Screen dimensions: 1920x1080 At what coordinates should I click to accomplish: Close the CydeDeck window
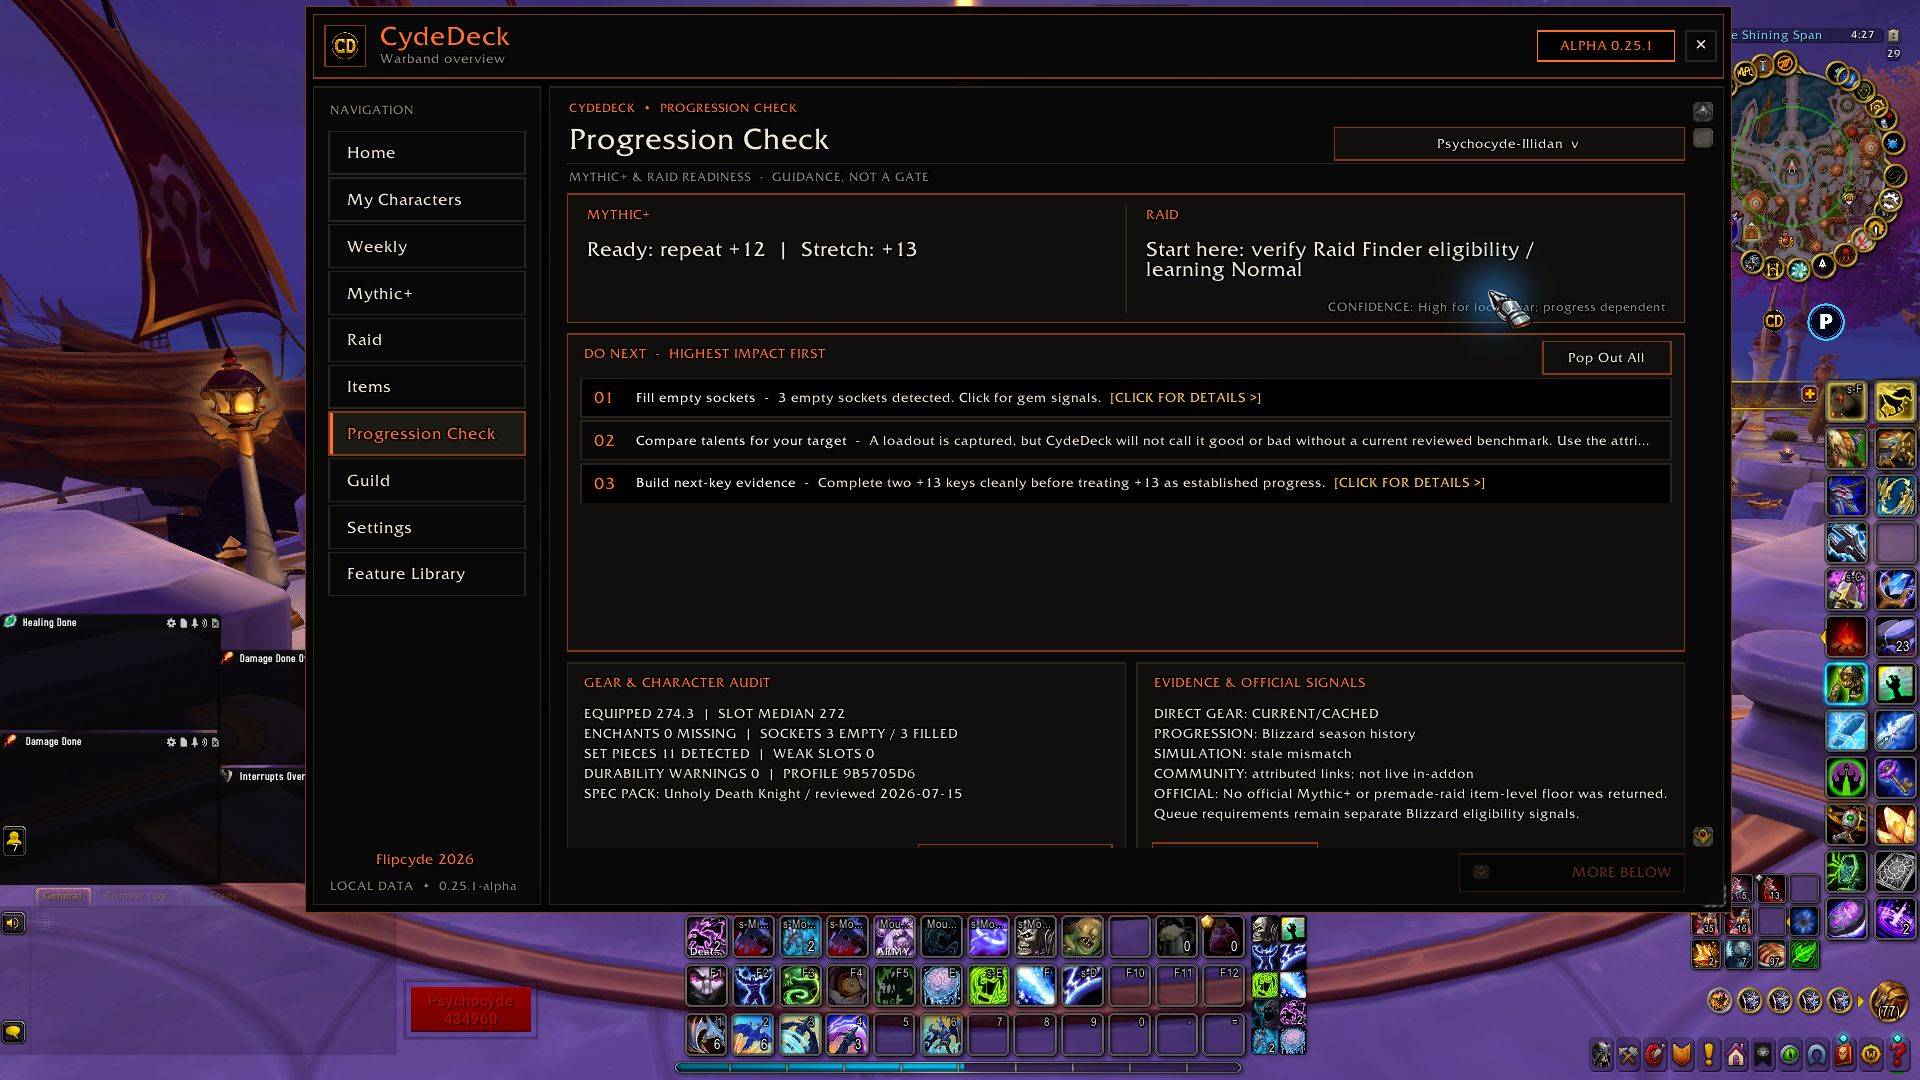click(1701, 46)
